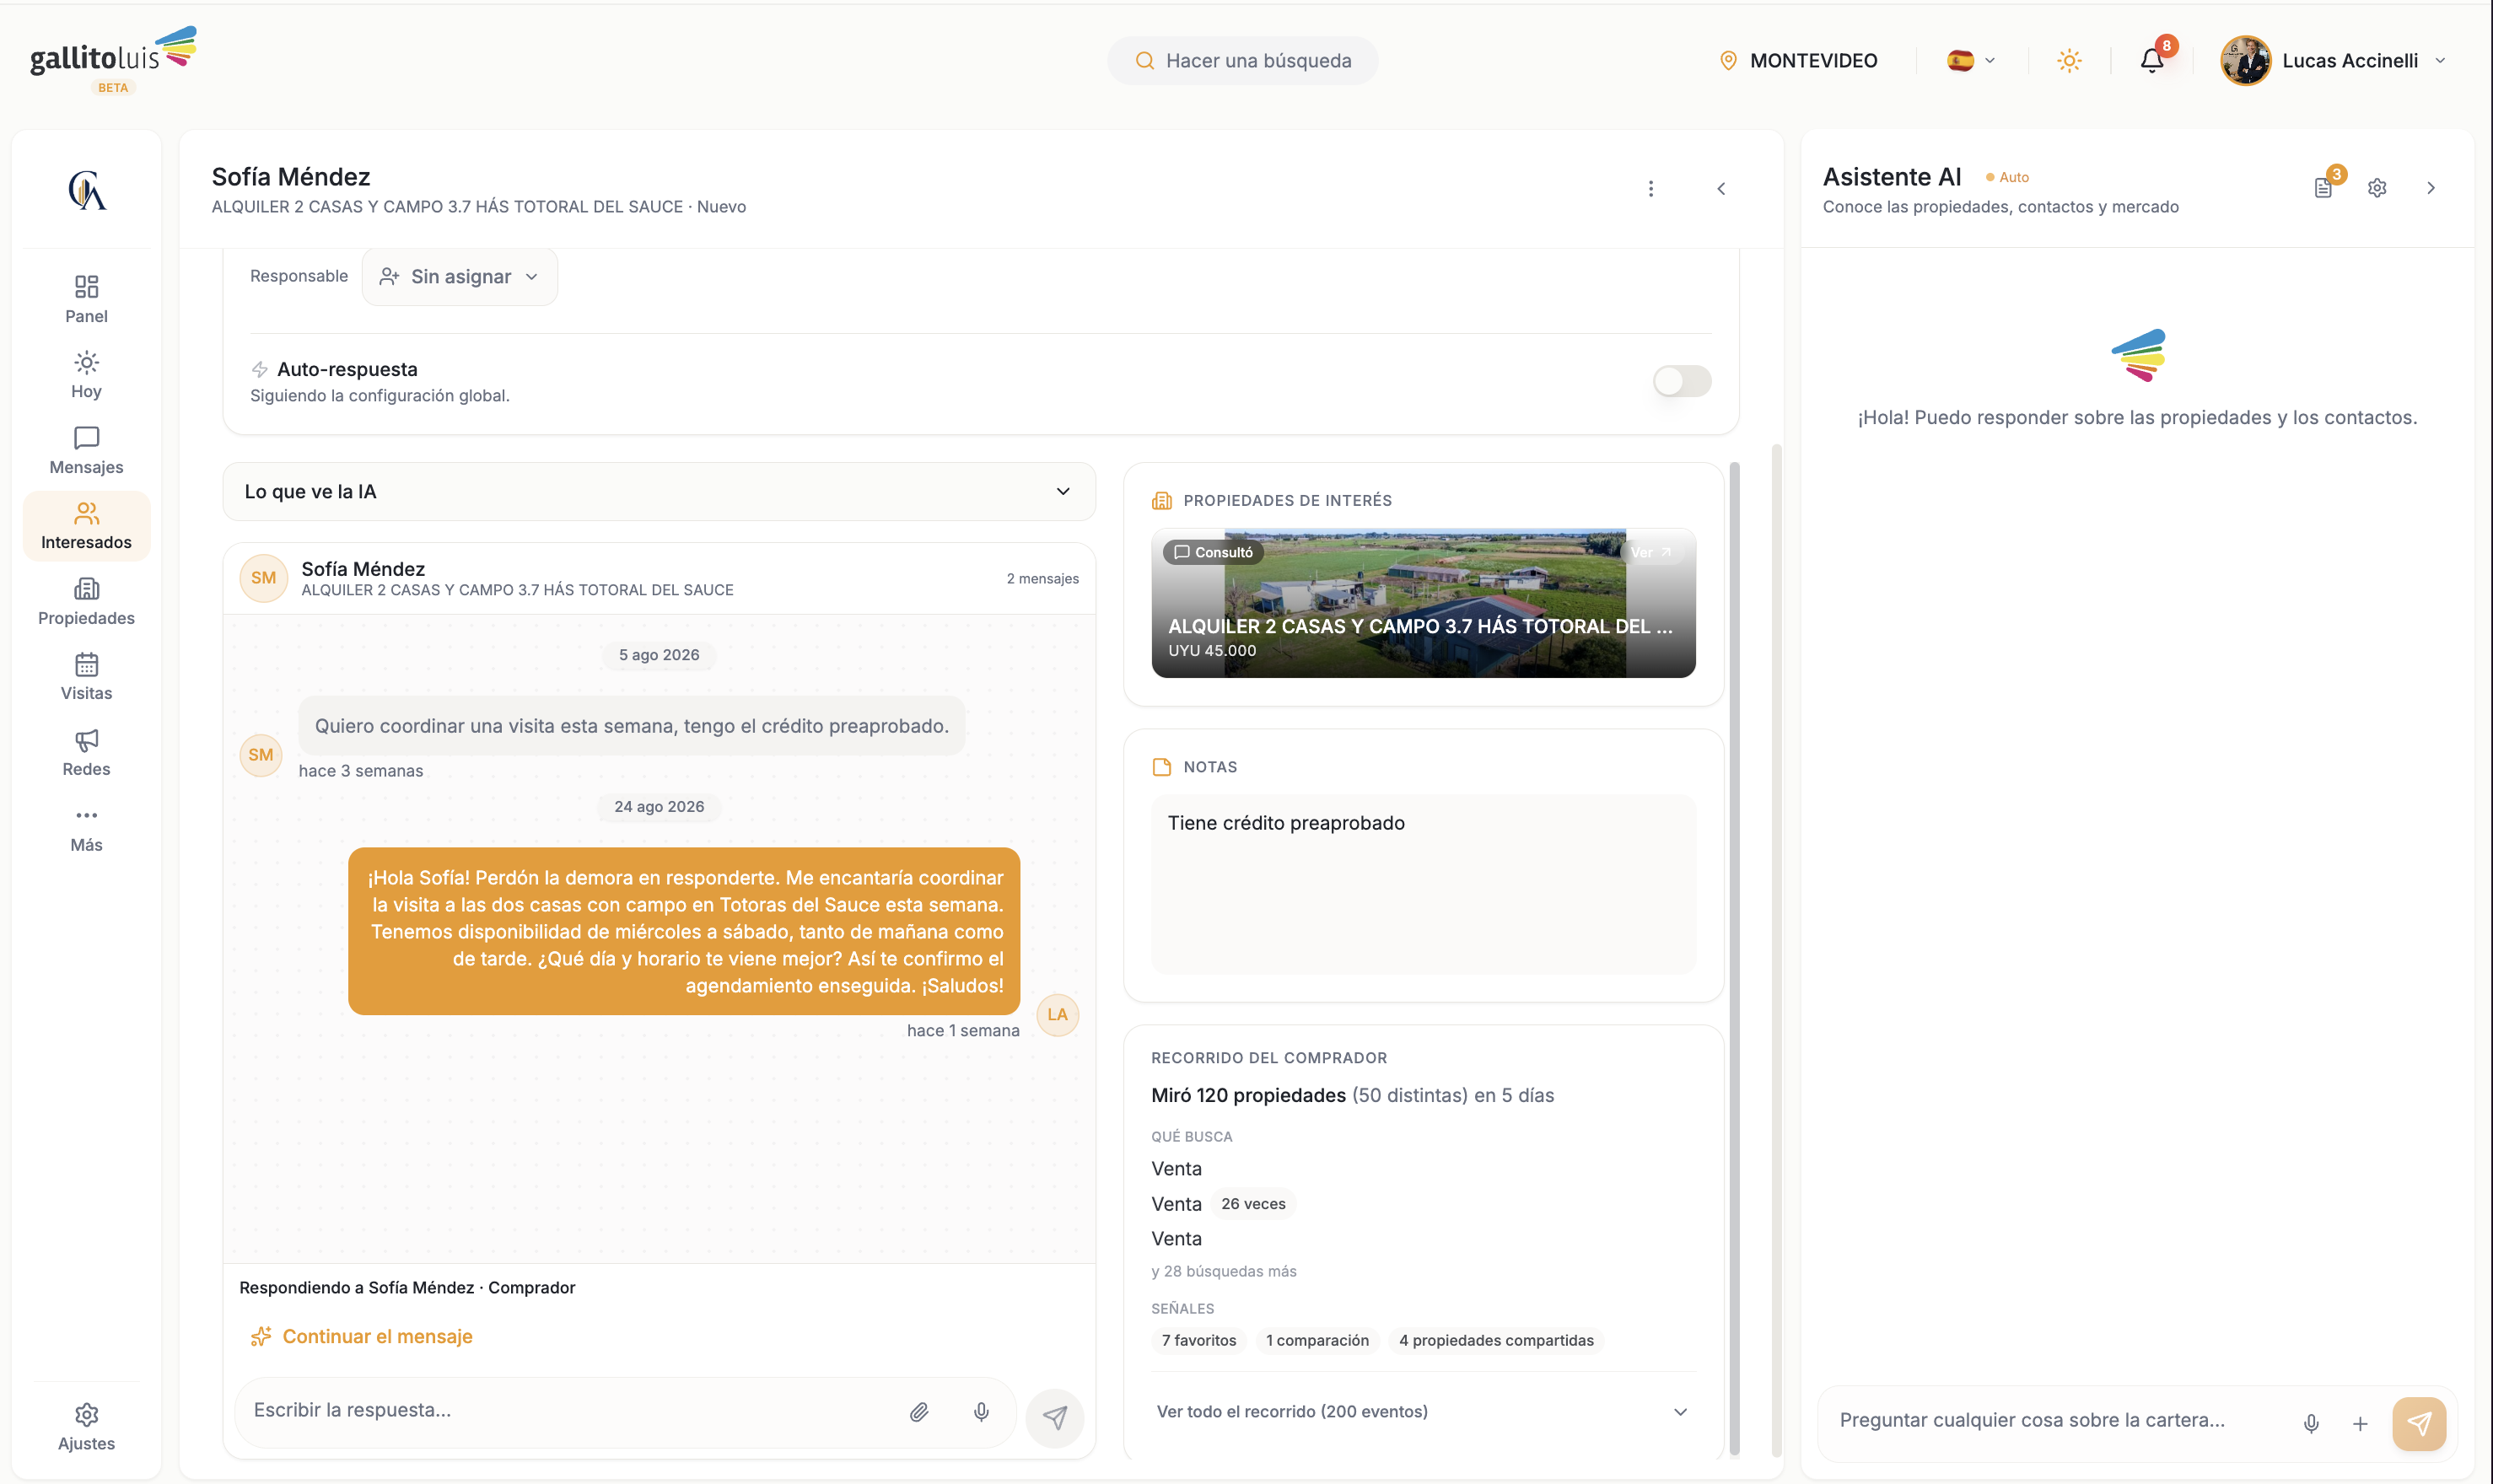Collapse Asistente AI panel with chevron
The image size is (2493, 1484).
pos(2431,188)
